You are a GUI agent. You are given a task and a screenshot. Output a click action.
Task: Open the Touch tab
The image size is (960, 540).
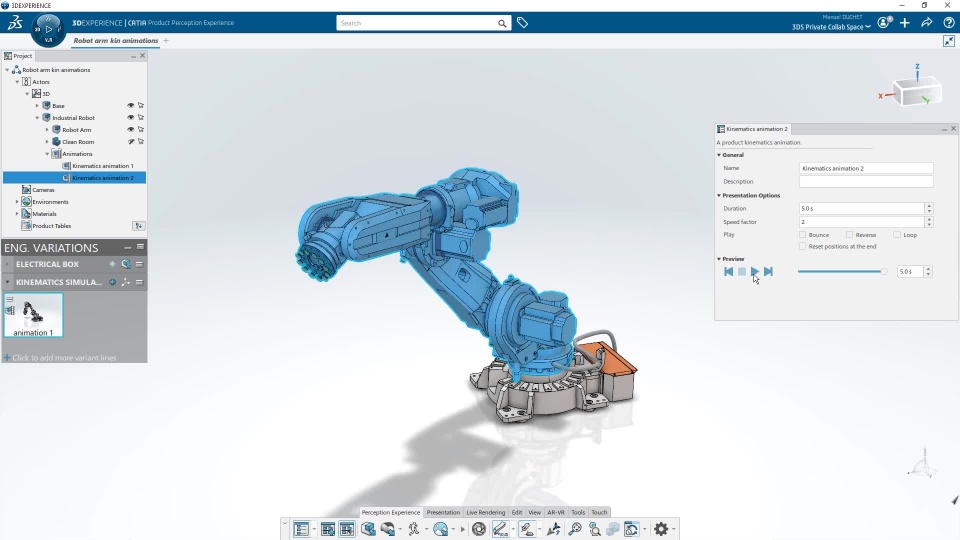tap(599, 512)
